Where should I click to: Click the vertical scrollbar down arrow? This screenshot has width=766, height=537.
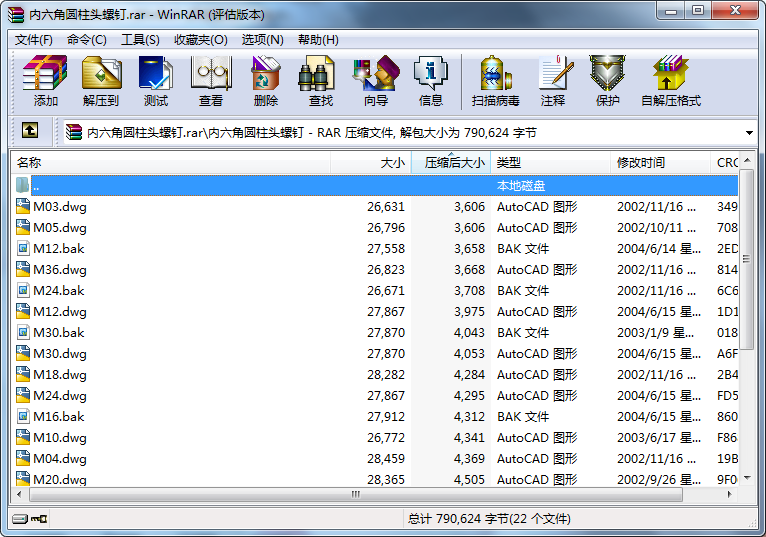pos(746,478)
